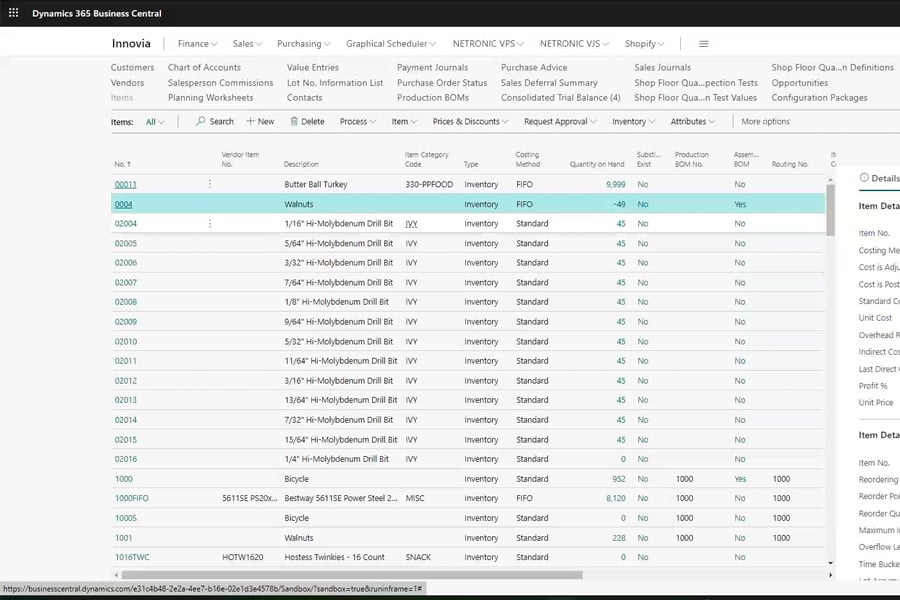Image resolution: width=900 pixels, height=600 pixels.
Task: Click vendor item number HOTW1620
Action: 242,557
